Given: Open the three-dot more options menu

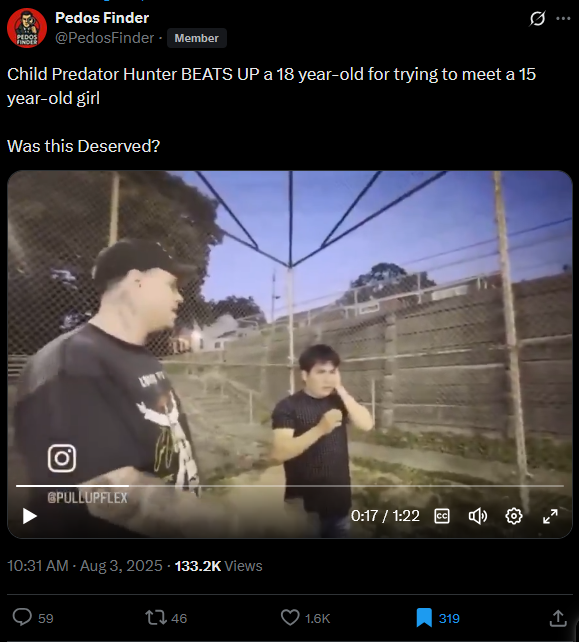Looking at the screenshot, I should click(x=563, y=18).
